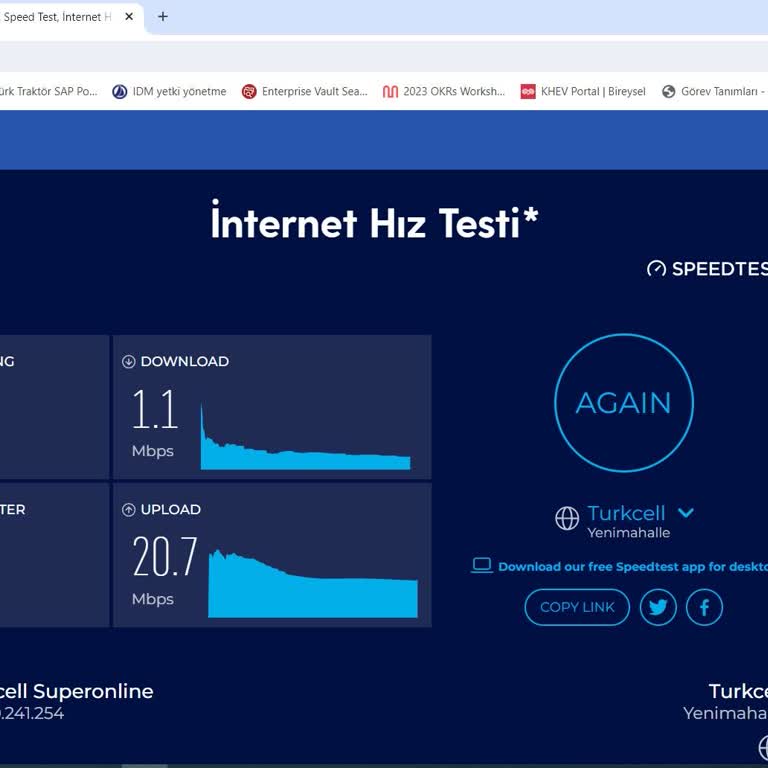This screenshot has height=768, width=768.
Task: Click the Görev Tanımları globe icon
Action: click(x=669, y=92)
